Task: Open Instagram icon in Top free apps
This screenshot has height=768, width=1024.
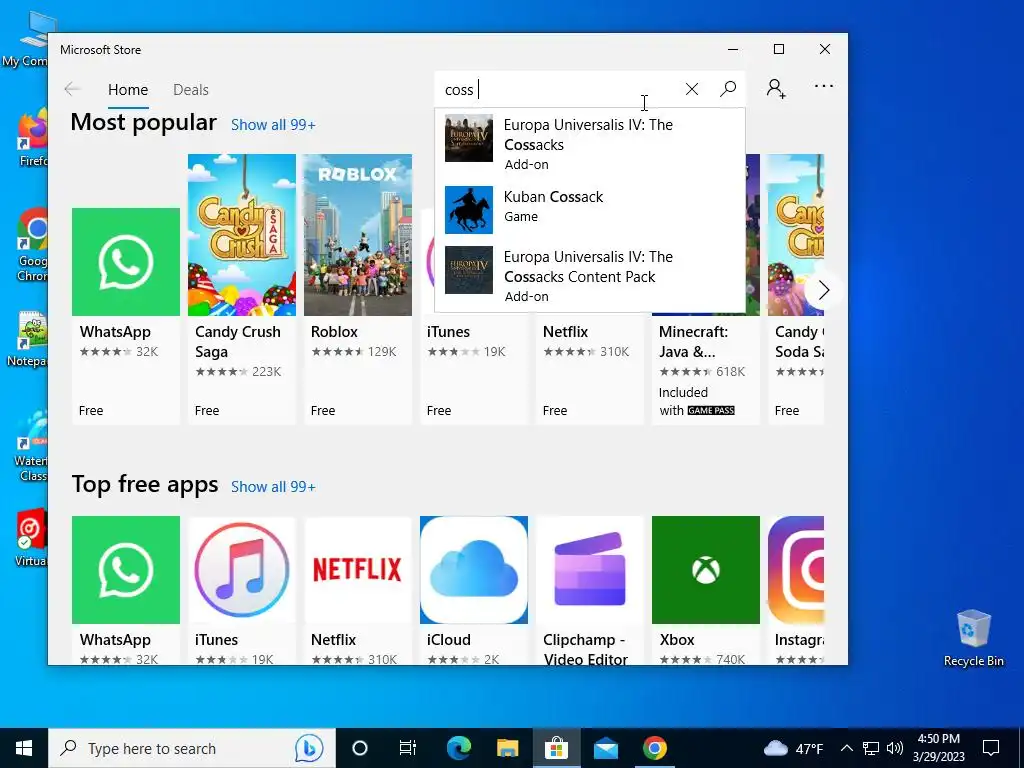Action: (x=796, y=569)
